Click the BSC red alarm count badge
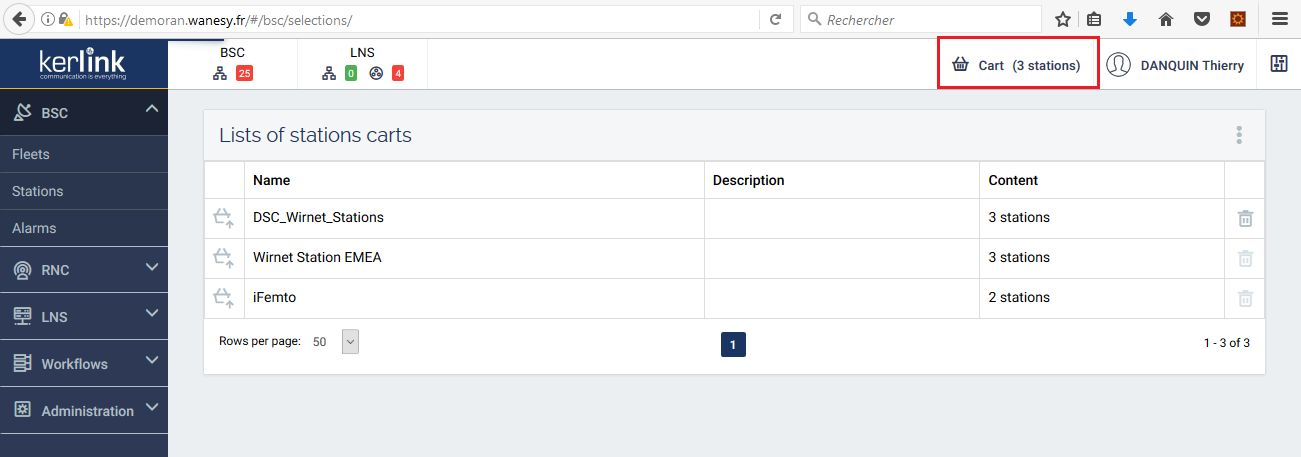The height and width of the screenshot is (457, 1301). coord(244,73)
